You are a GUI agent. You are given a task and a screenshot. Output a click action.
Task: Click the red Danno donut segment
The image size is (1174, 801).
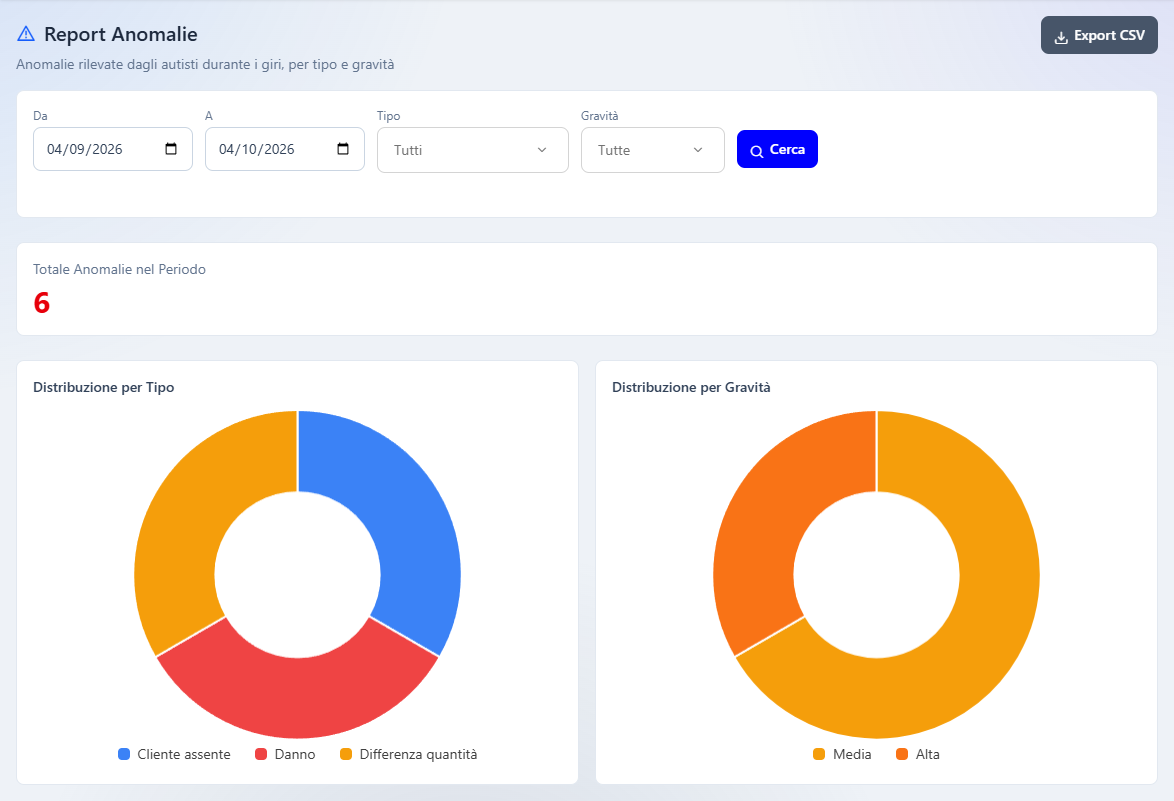(x=297, y=696)
